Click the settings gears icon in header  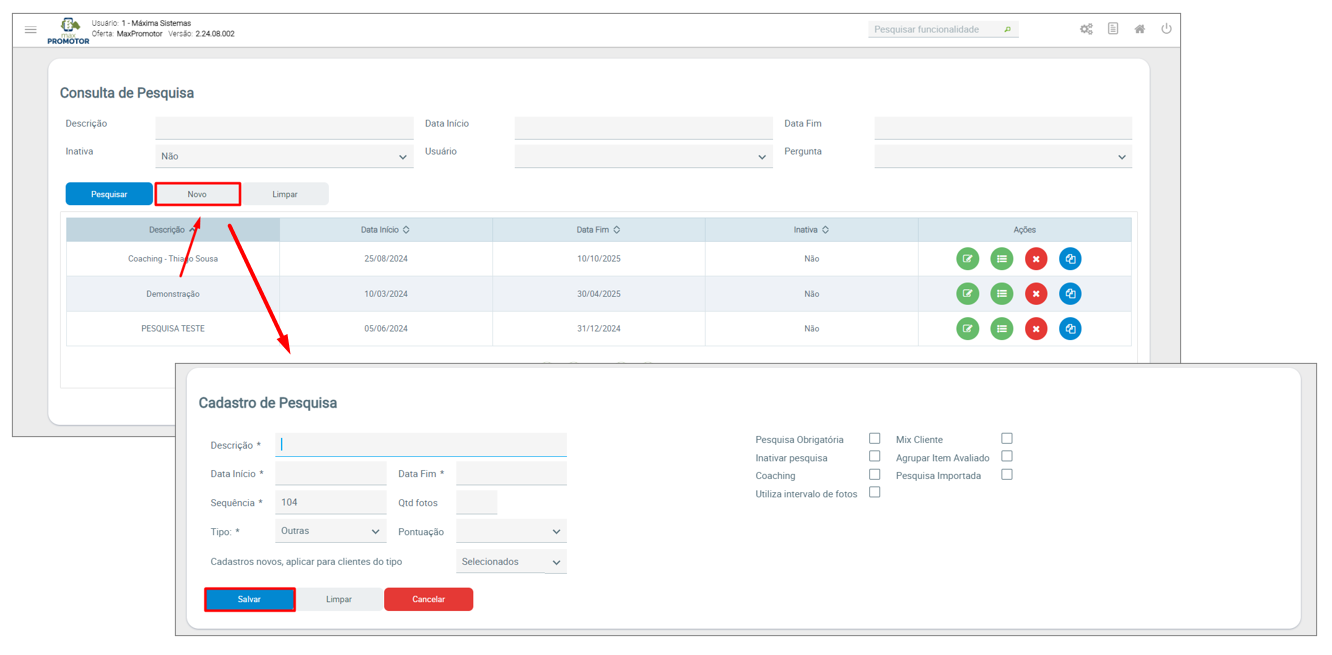coord(1086,30)
